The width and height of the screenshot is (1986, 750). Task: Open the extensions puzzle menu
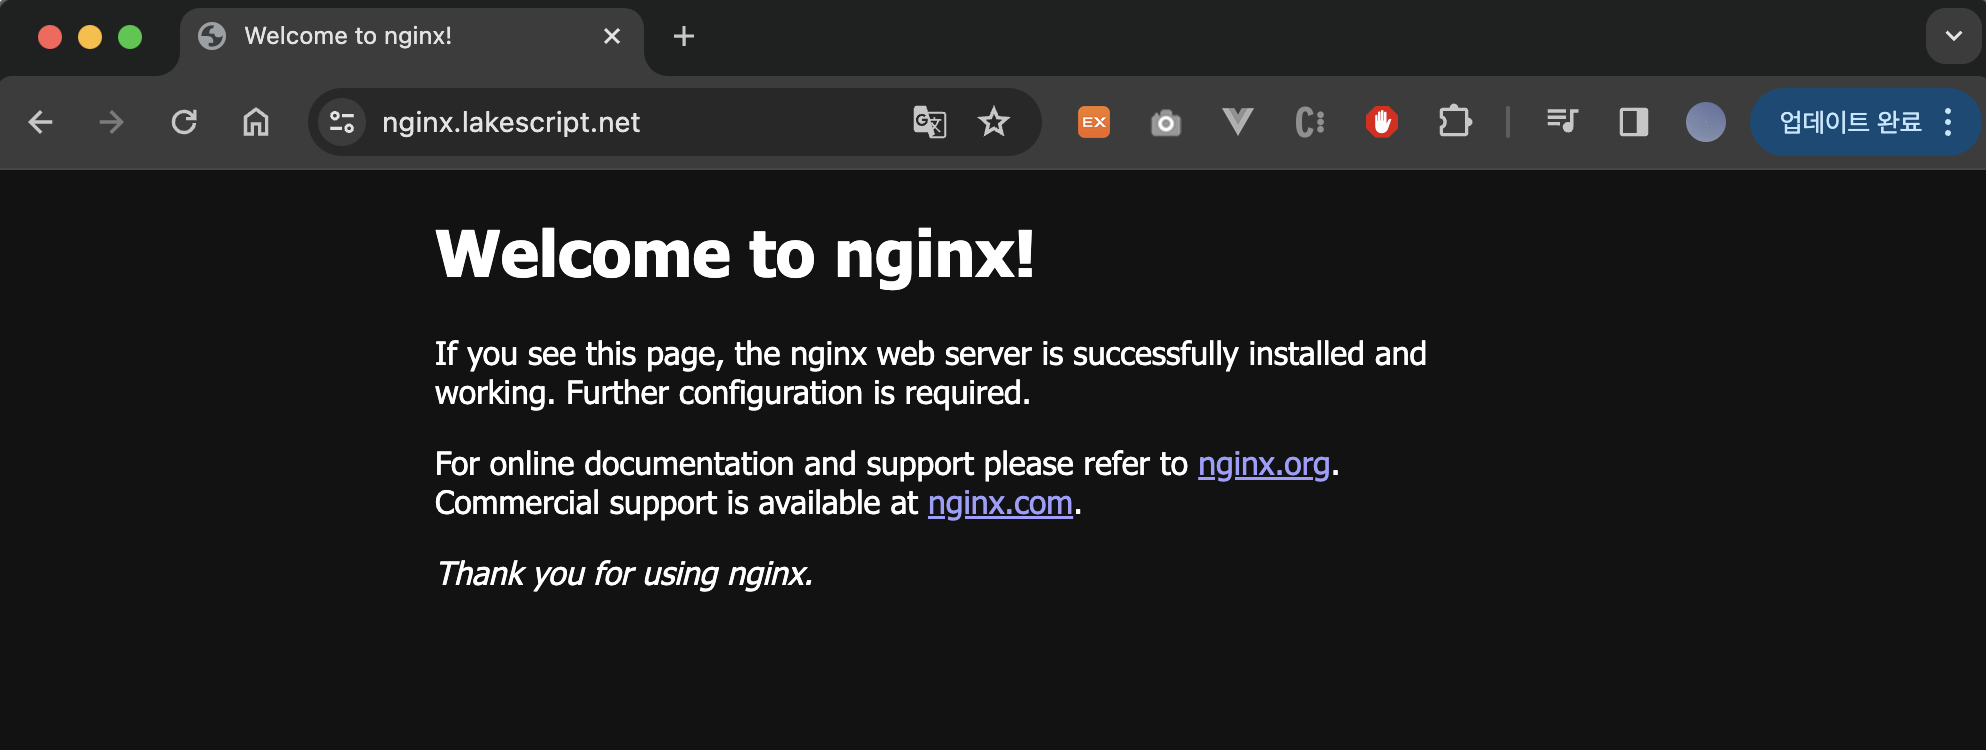(1455, 122)
